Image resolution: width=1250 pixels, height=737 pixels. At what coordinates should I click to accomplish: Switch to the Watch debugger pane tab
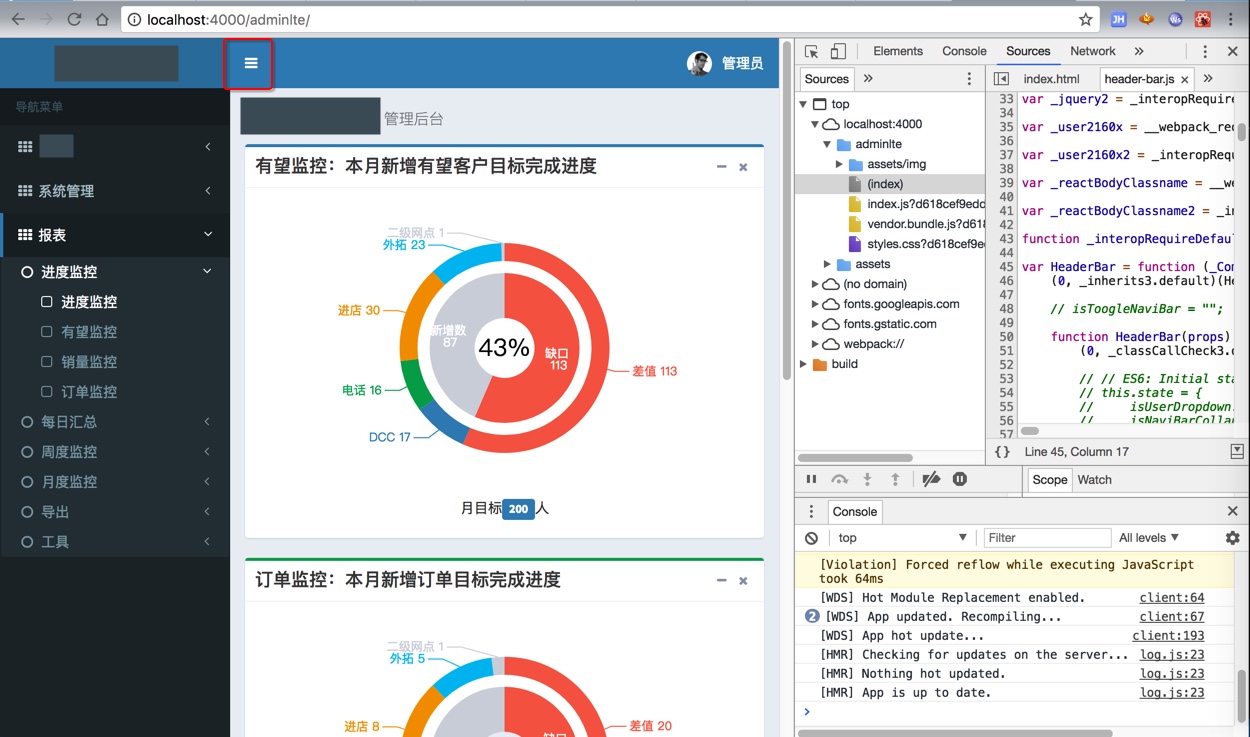1094,480
